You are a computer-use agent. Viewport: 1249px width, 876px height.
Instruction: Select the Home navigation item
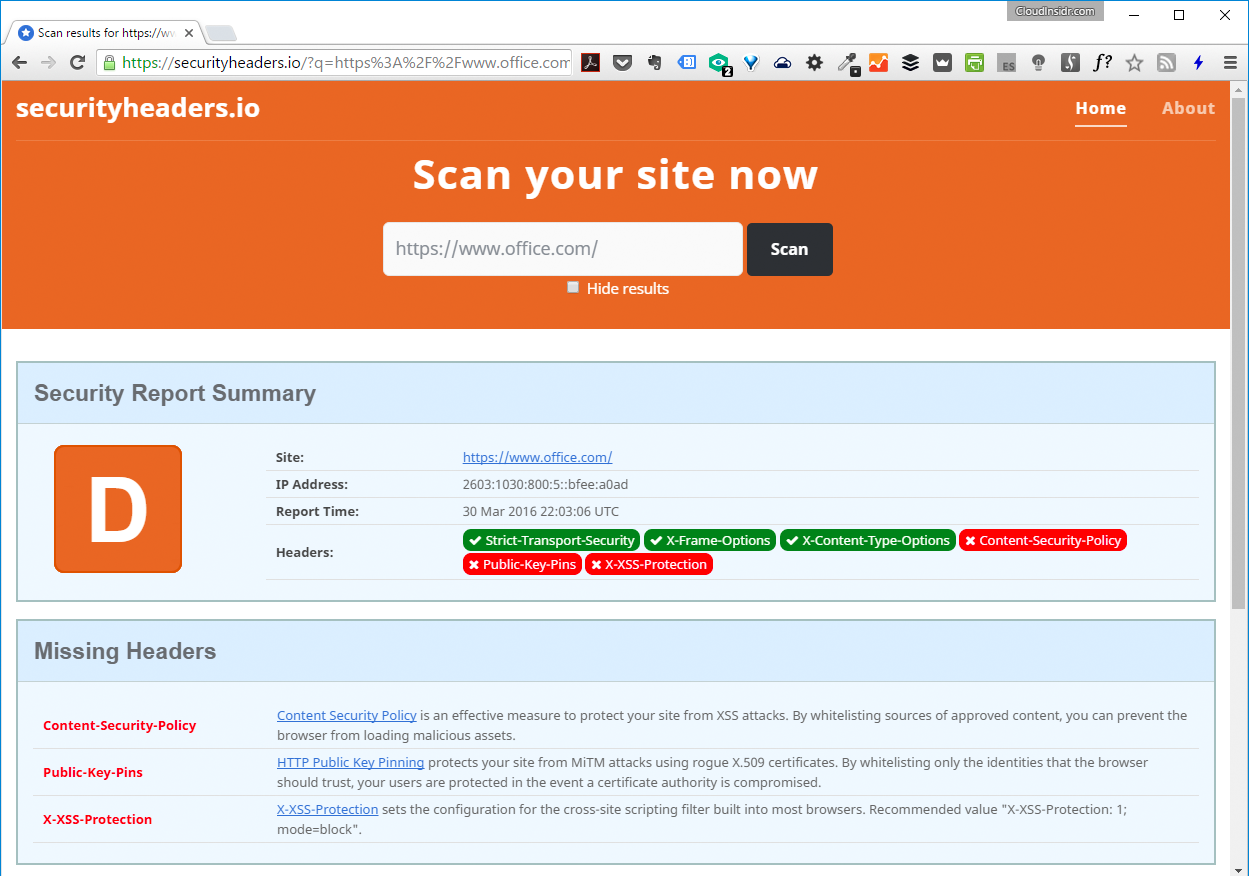1100,108
